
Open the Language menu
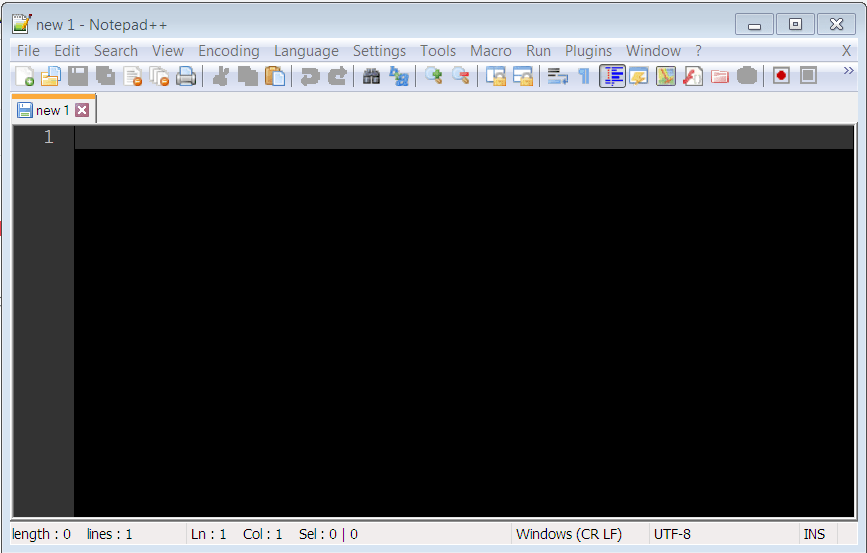(x=306, y=51)
